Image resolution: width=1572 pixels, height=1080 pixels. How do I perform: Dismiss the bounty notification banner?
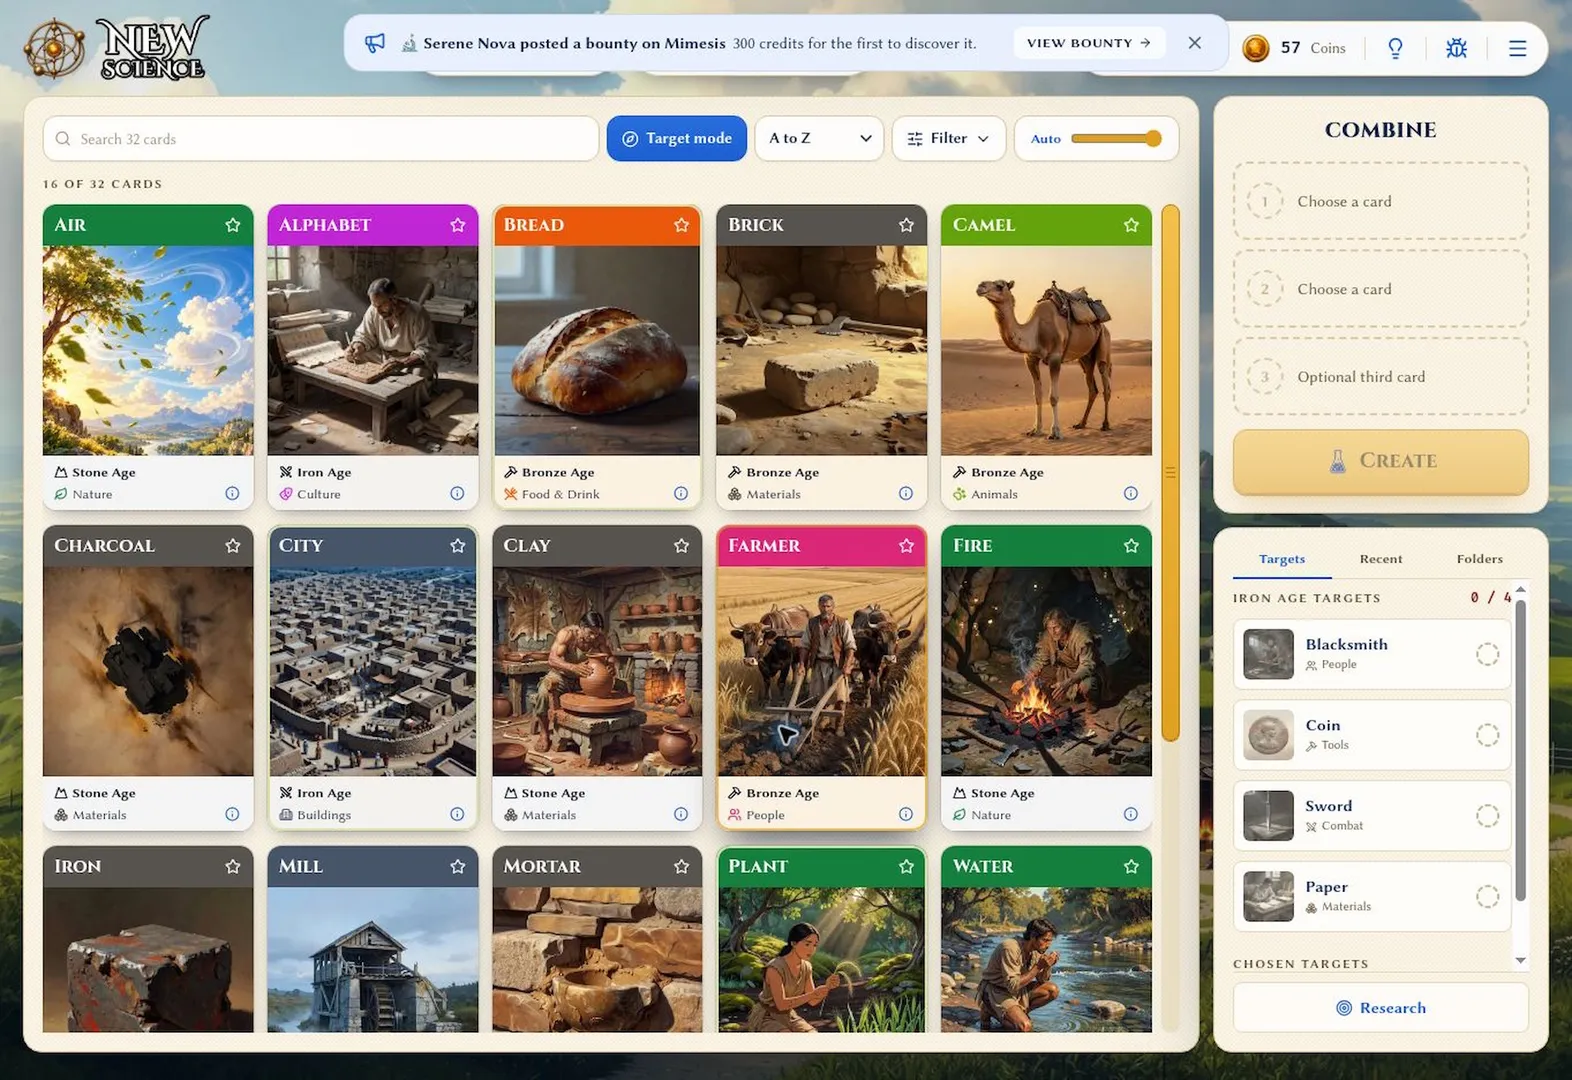coord(1194,43)
